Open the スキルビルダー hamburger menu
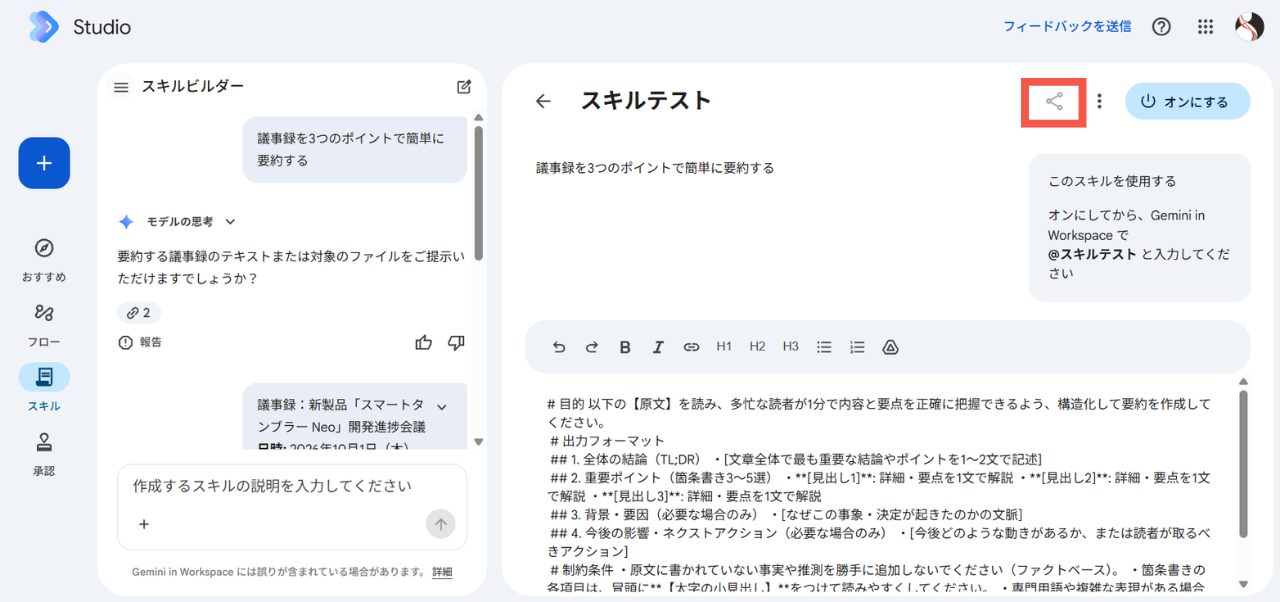 (121, 87)
